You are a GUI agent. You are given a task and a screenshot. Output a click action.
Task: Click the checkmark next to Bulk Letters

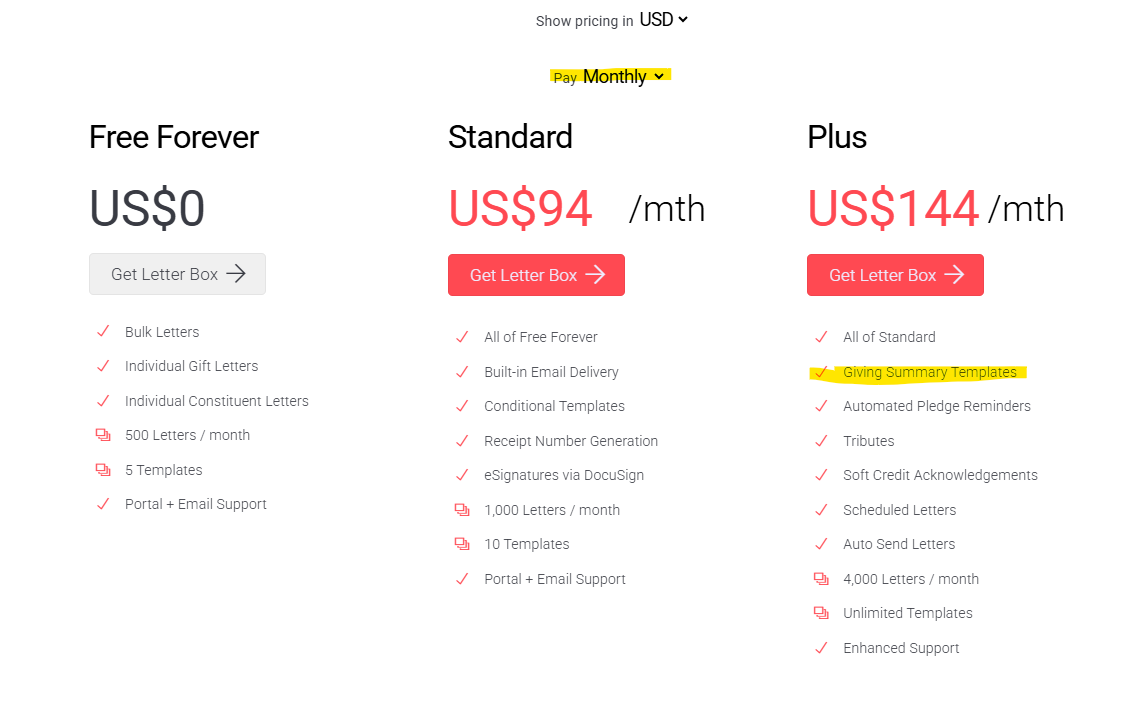(103, 331)
